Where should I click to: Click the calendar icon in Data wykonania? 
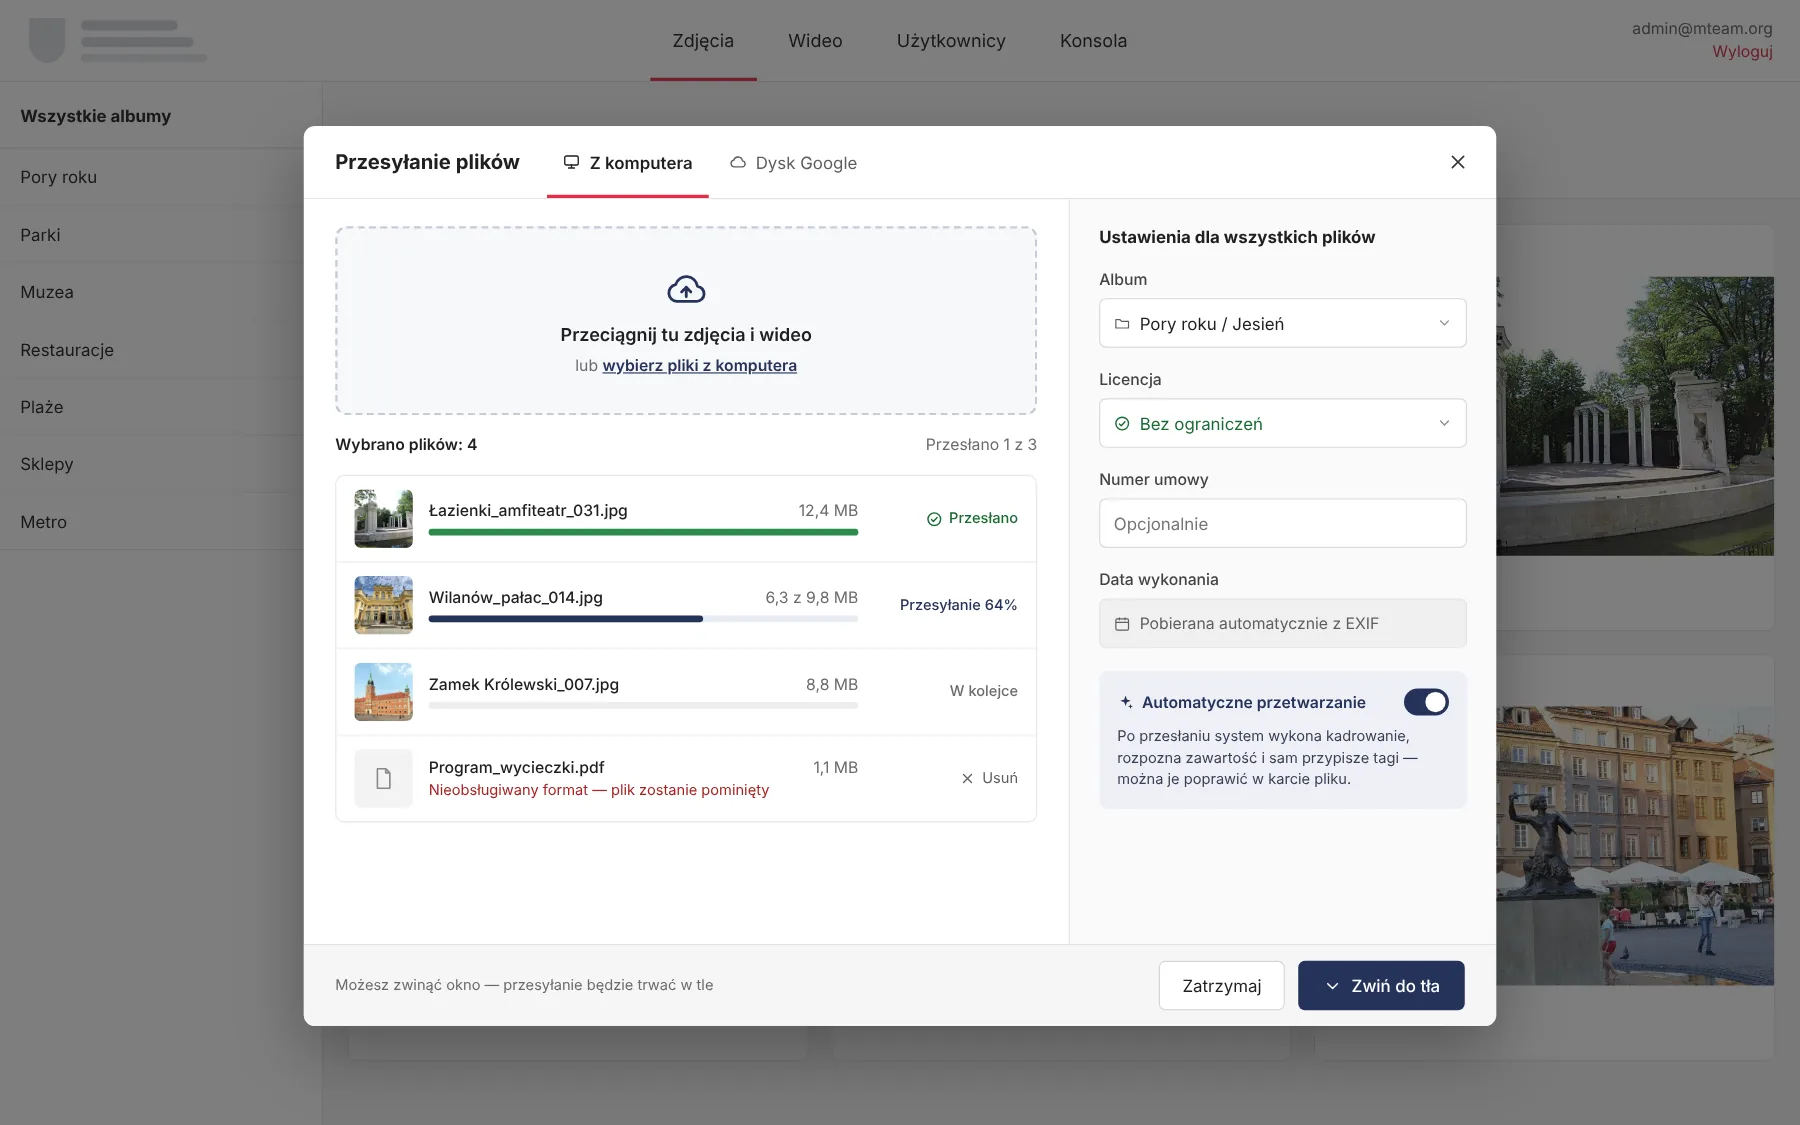(1122, 624)
